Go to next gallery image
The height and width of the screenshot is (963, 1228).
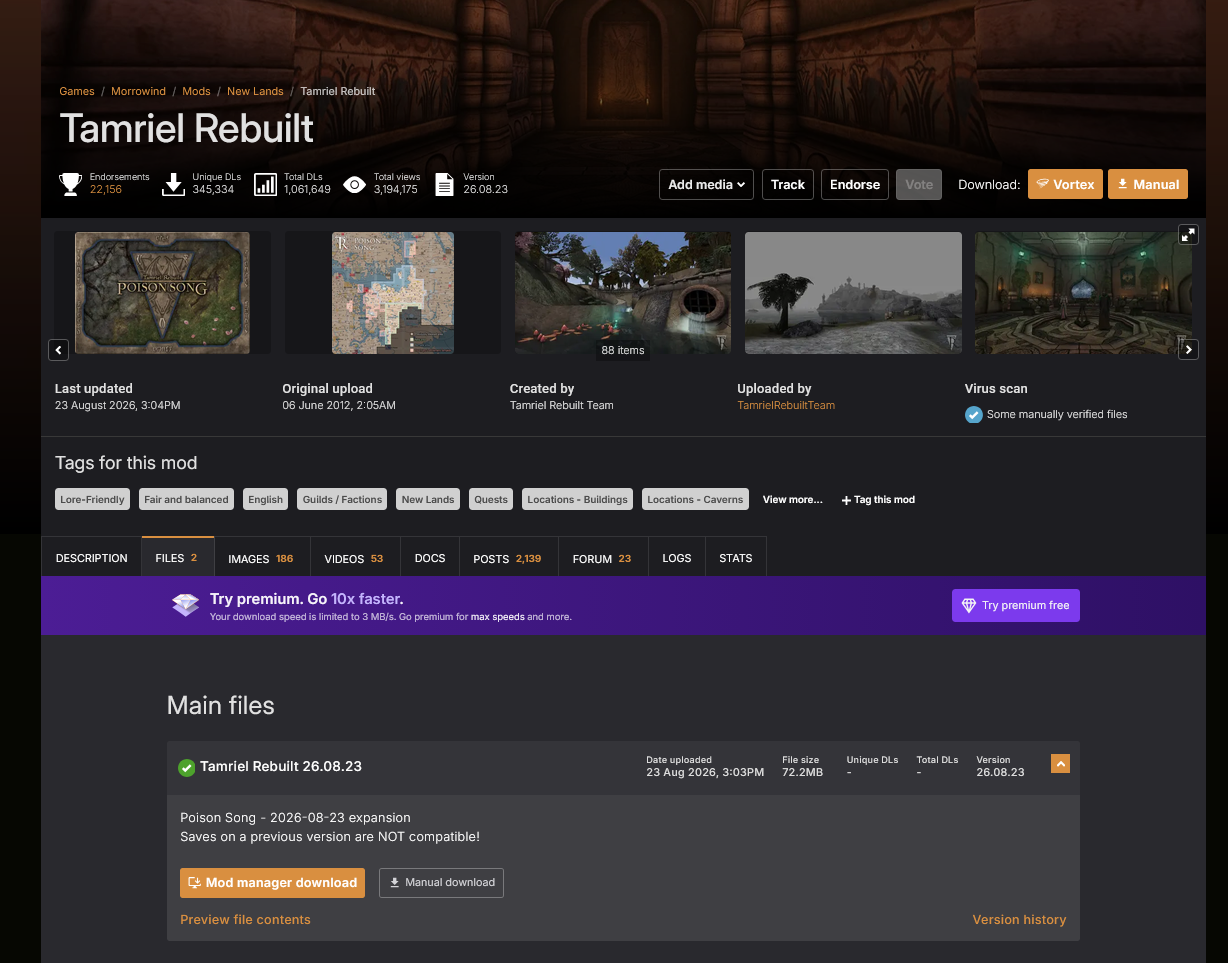[x=1188, y=350]
